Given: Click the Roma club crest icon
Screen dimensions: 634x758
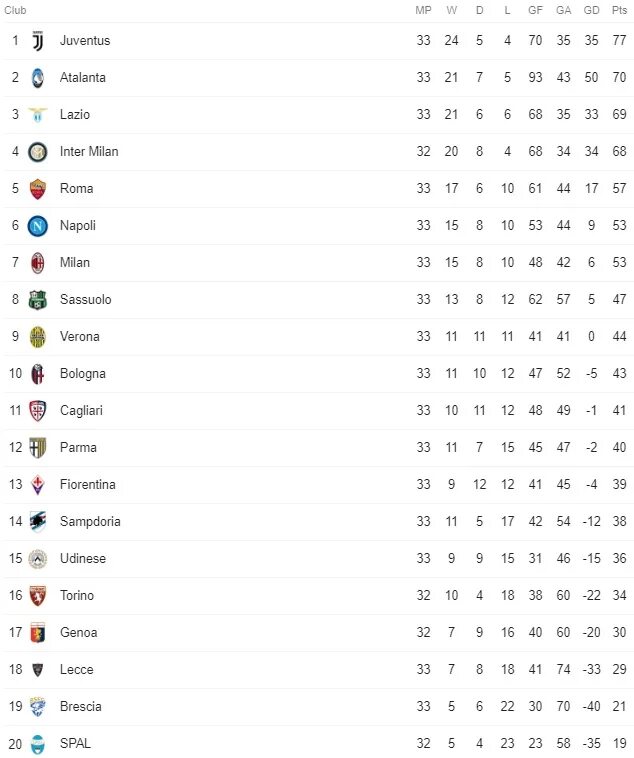Looking at the screenshot, I should [x=38, y=189].
